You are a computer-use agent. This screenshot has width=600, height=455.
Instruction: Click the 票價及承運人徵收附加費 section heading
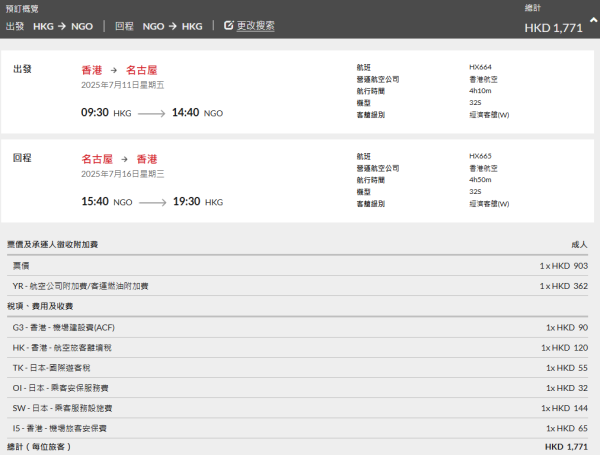click(x=52, y=245)
